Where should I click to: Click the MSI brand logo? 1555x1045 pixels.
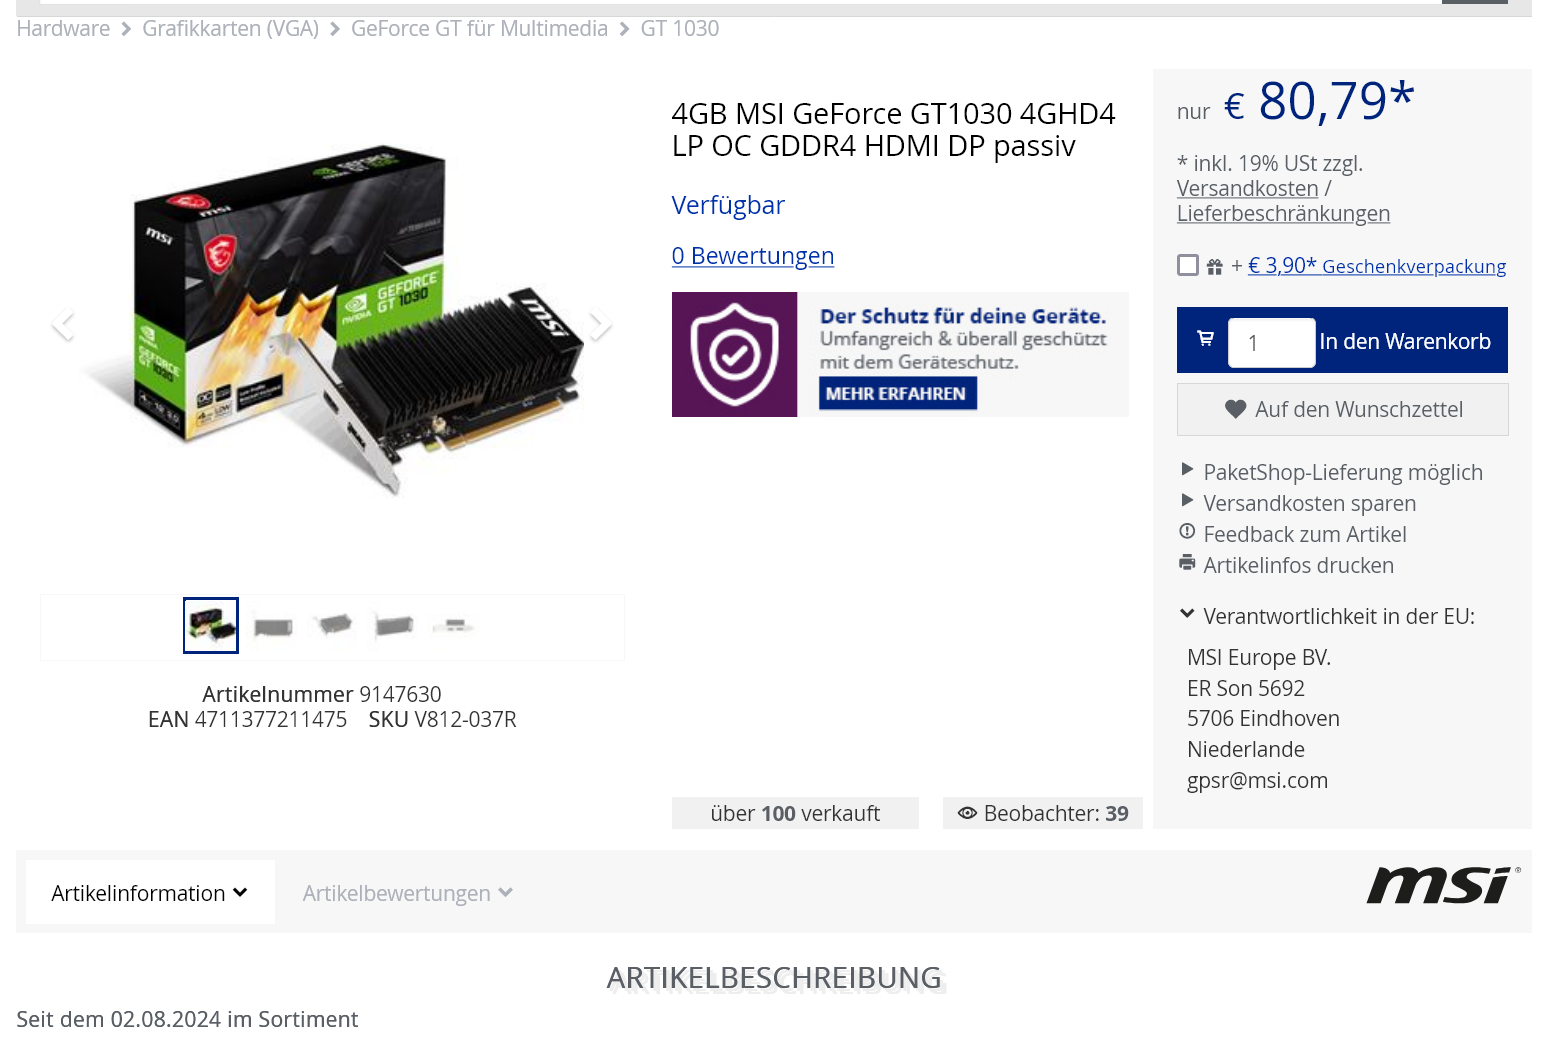[1443, 886]
